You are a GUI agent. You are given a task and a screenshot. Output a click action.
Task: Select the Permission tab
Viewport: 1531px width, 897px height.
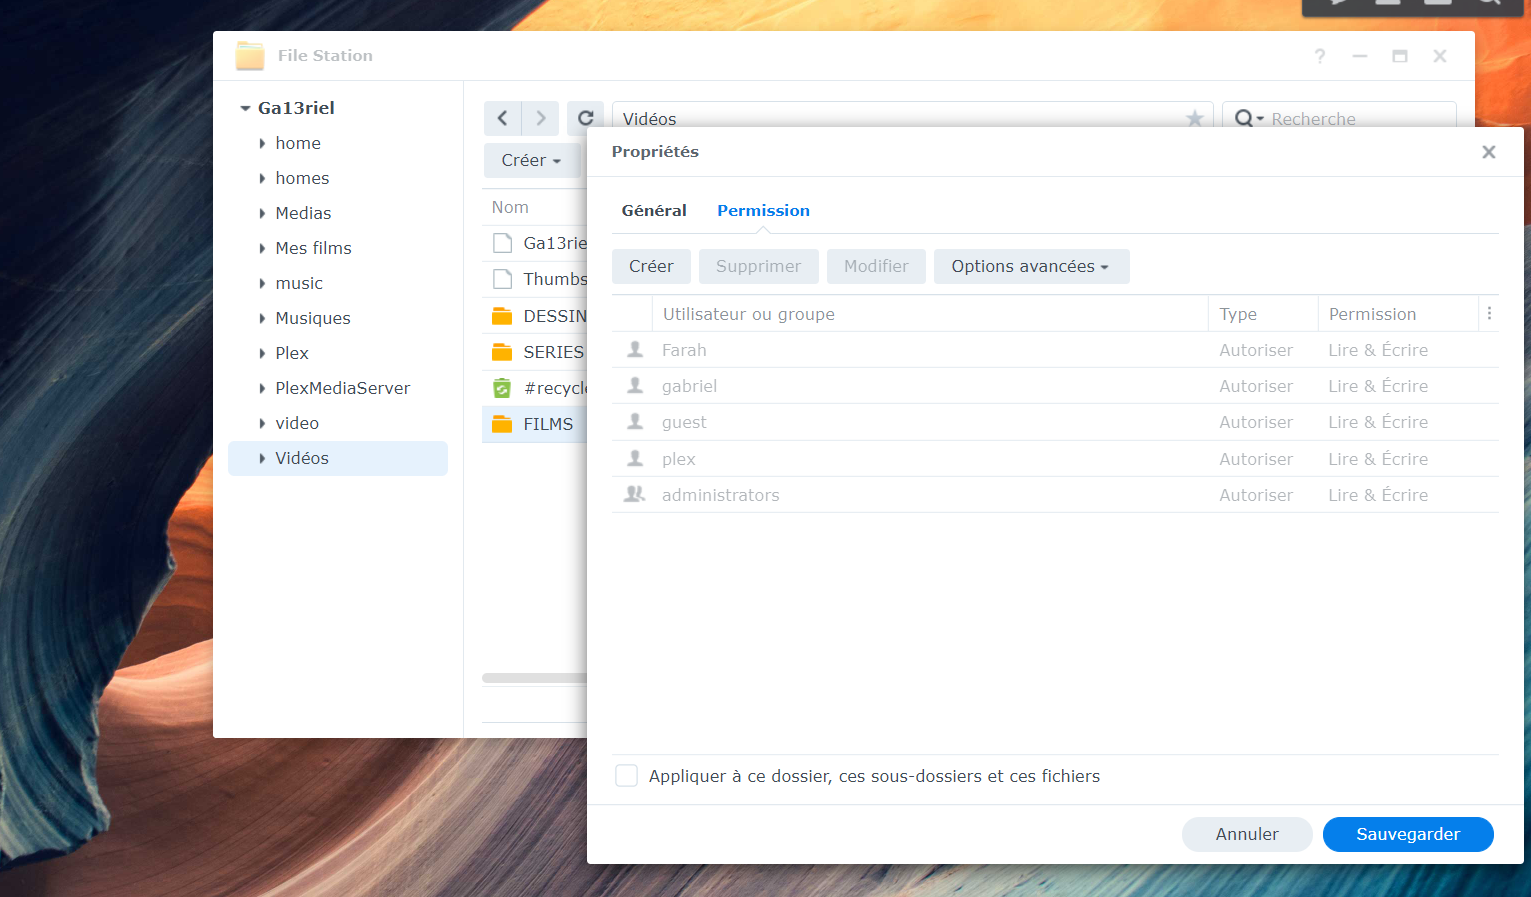763,211
